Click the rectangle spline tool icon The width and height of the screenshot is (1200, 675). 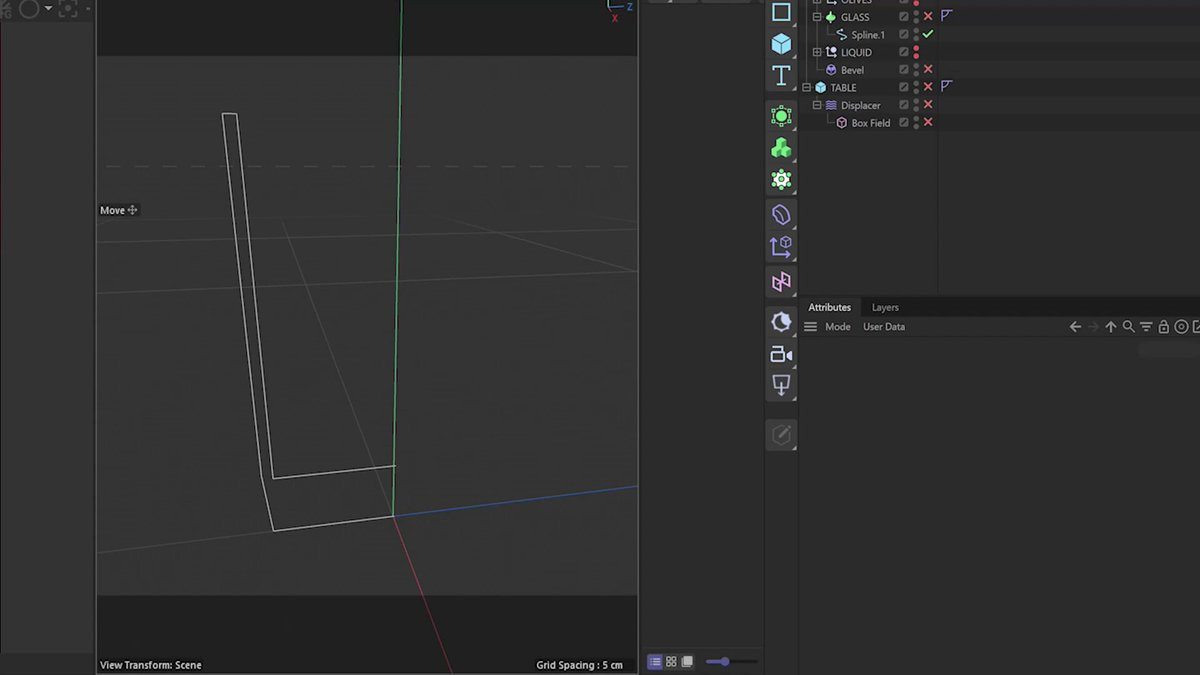tap(781, 13)
